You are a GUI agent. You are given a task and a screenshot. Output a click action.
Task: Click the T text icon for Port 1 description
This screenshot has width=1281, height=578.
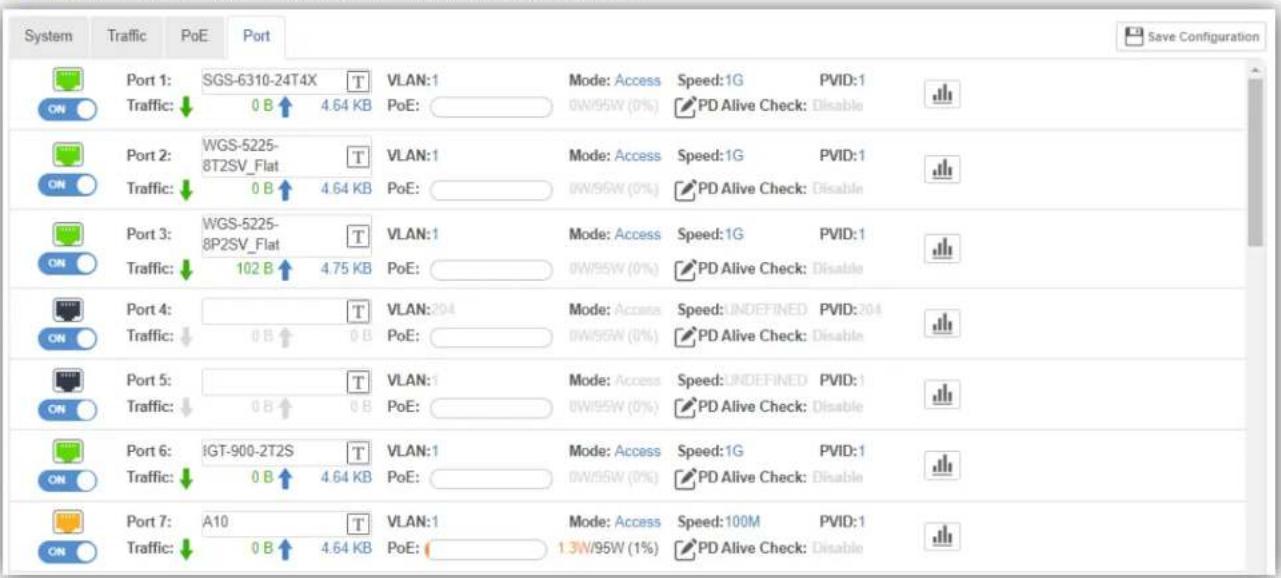pyautogui.click(x=357, y=81)
